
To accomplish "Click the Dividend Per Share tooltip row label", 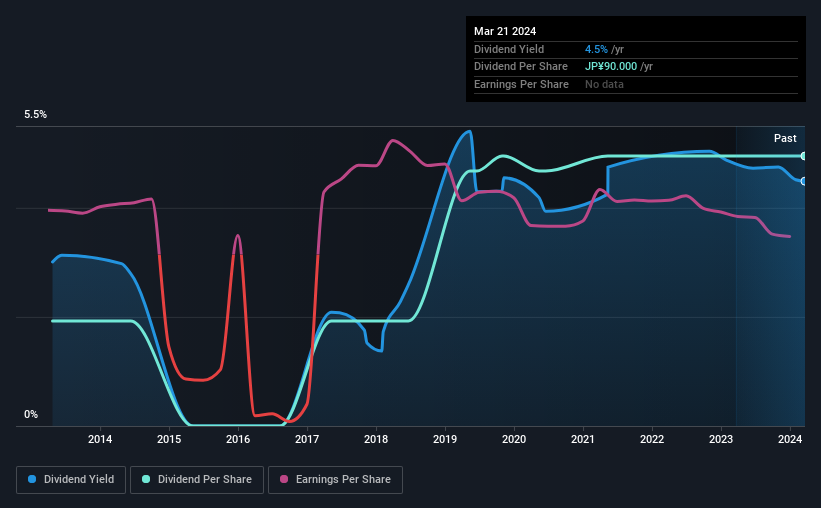I will [x=521, y=67].
